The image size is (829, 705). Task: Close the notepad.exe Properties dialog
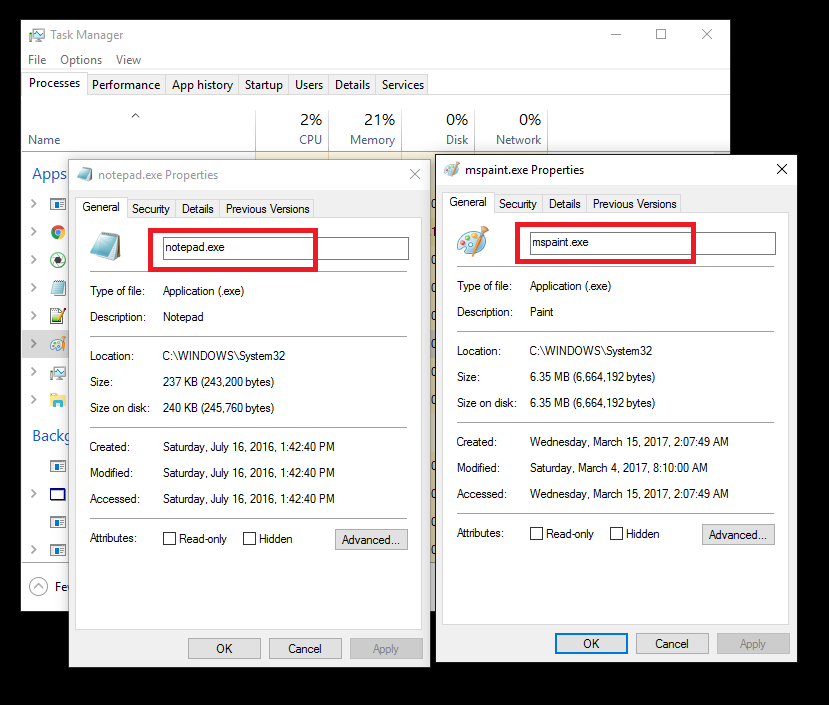click(415, 174)
